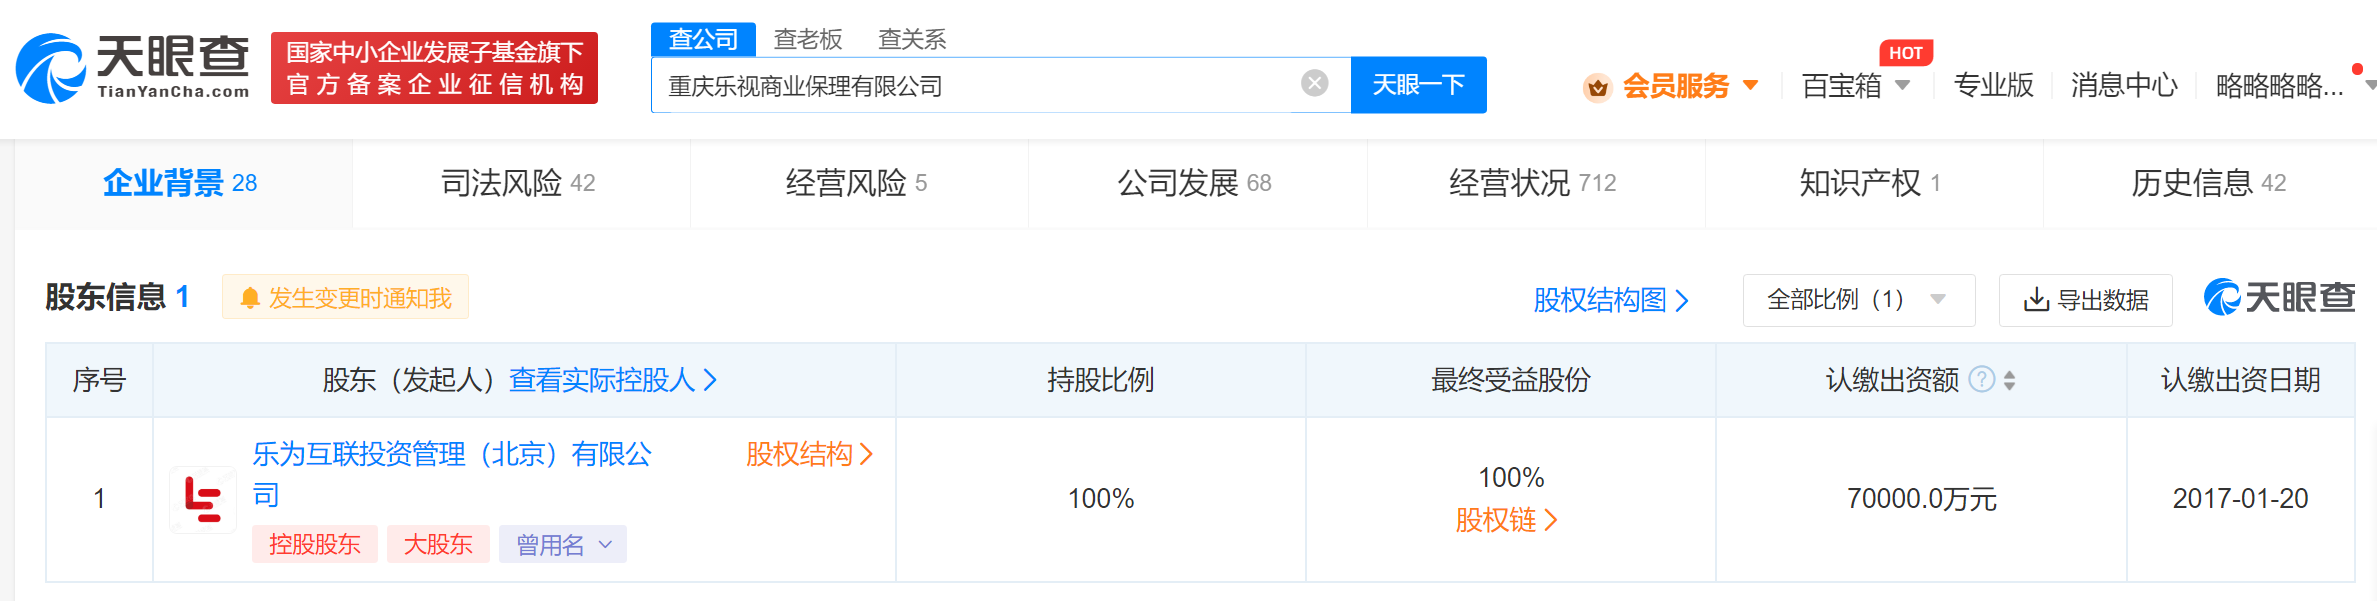
Task: Switch to the 查老板 search tab
Action: tap(808, 39)
